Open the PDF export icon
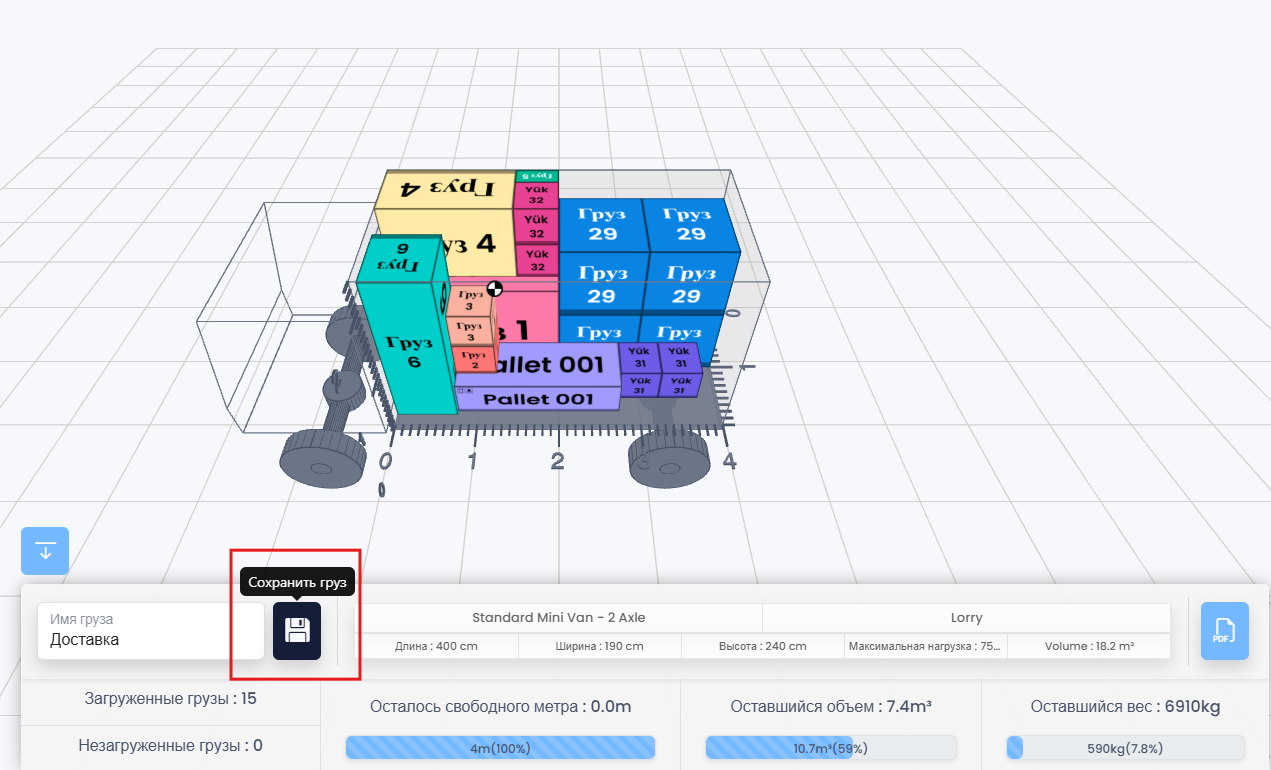Image resolution: width=1271 pixels, height=770 pixels. pos(1224,630)
